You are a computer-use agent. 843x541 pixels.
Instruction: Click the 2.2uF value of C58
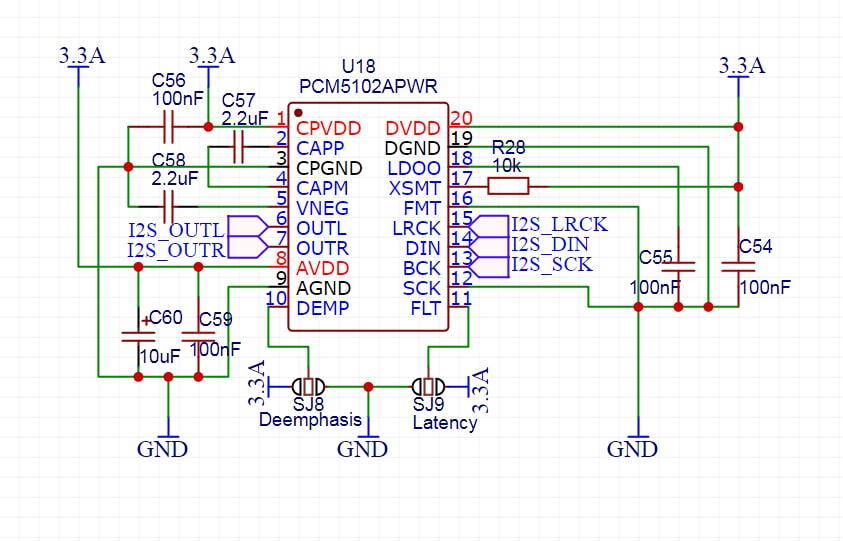coord(175,178)
